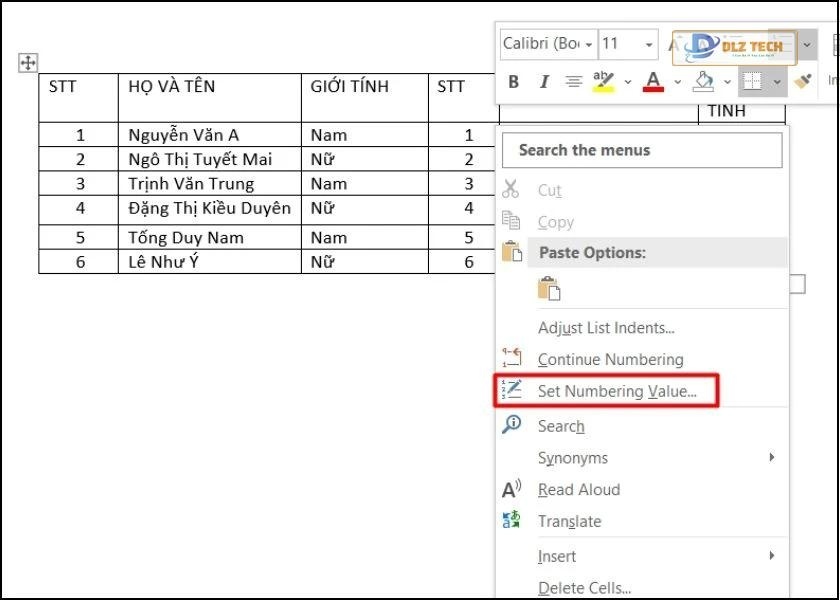Screen dimensions: 840x600
Task: Click the Format Painter brush icon
Action: [802, 81]
